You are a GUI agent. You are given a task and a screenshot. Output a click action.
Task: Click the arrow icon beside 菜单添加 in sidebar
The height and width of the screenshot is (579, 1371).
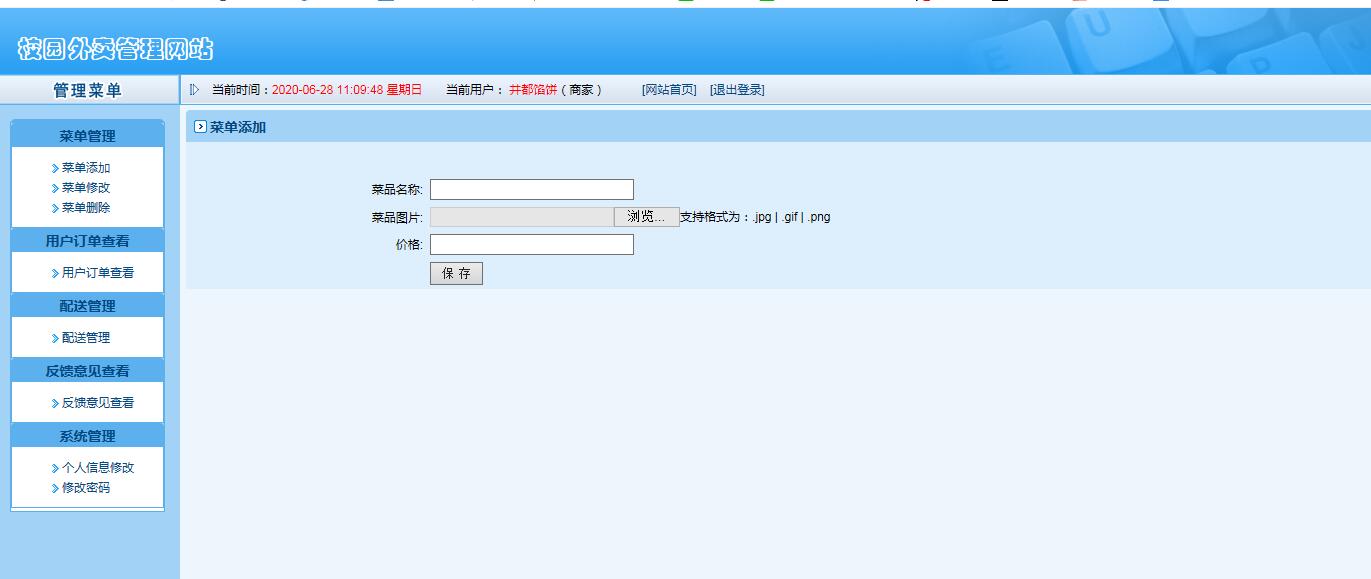(55, 169)
